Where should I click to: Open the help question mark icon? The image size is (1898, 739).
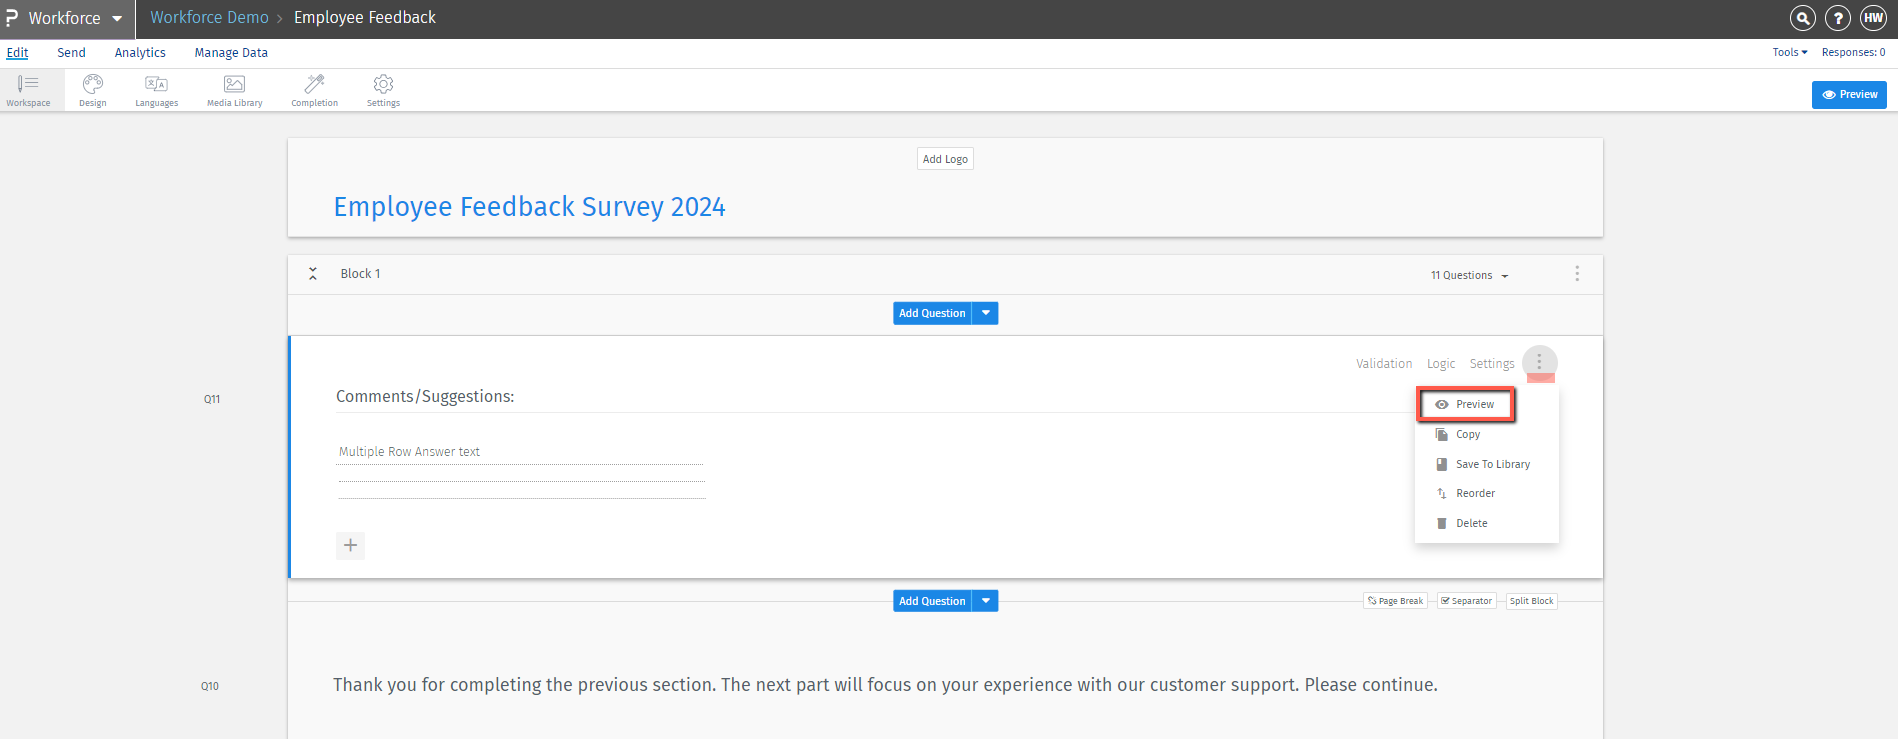1838,18
